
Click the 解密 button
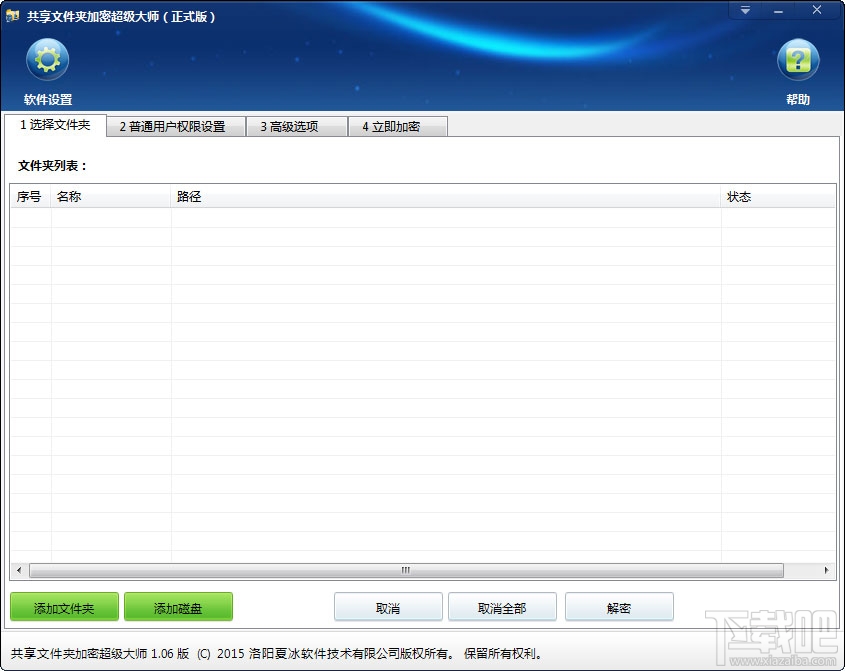[x=620, y=607]
